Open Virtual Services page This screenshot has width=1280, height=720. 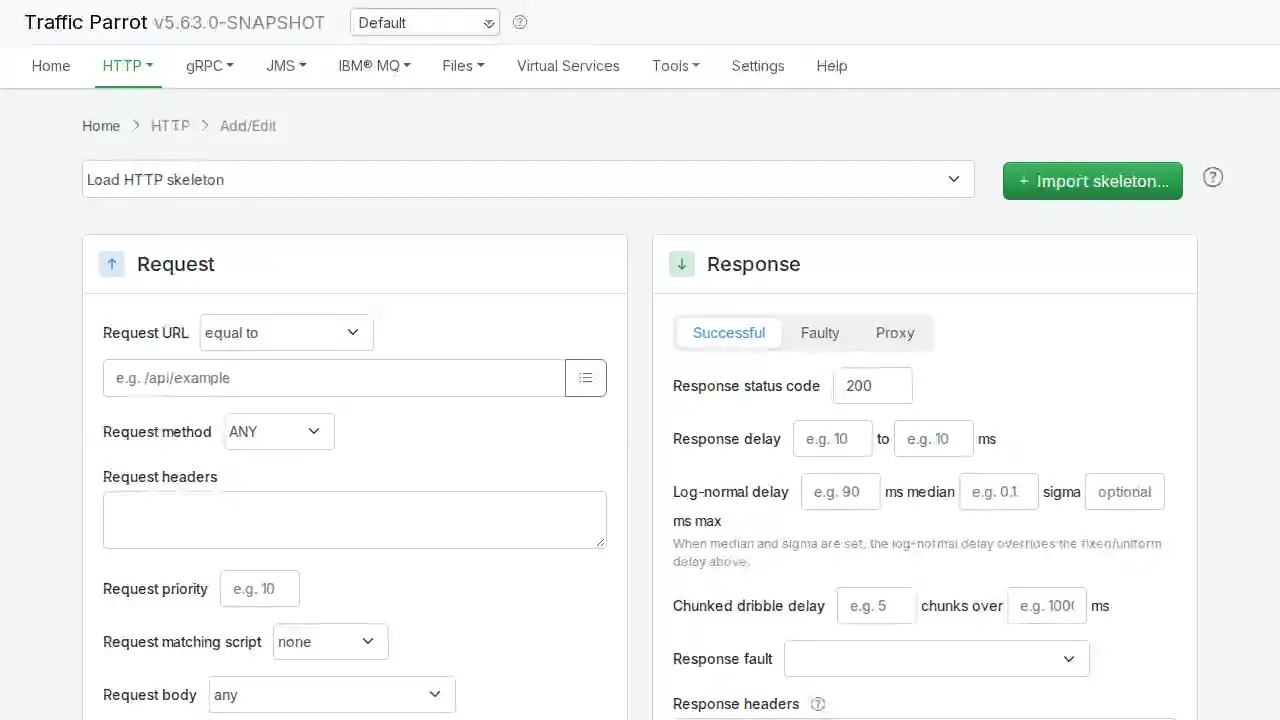[568, 66]
